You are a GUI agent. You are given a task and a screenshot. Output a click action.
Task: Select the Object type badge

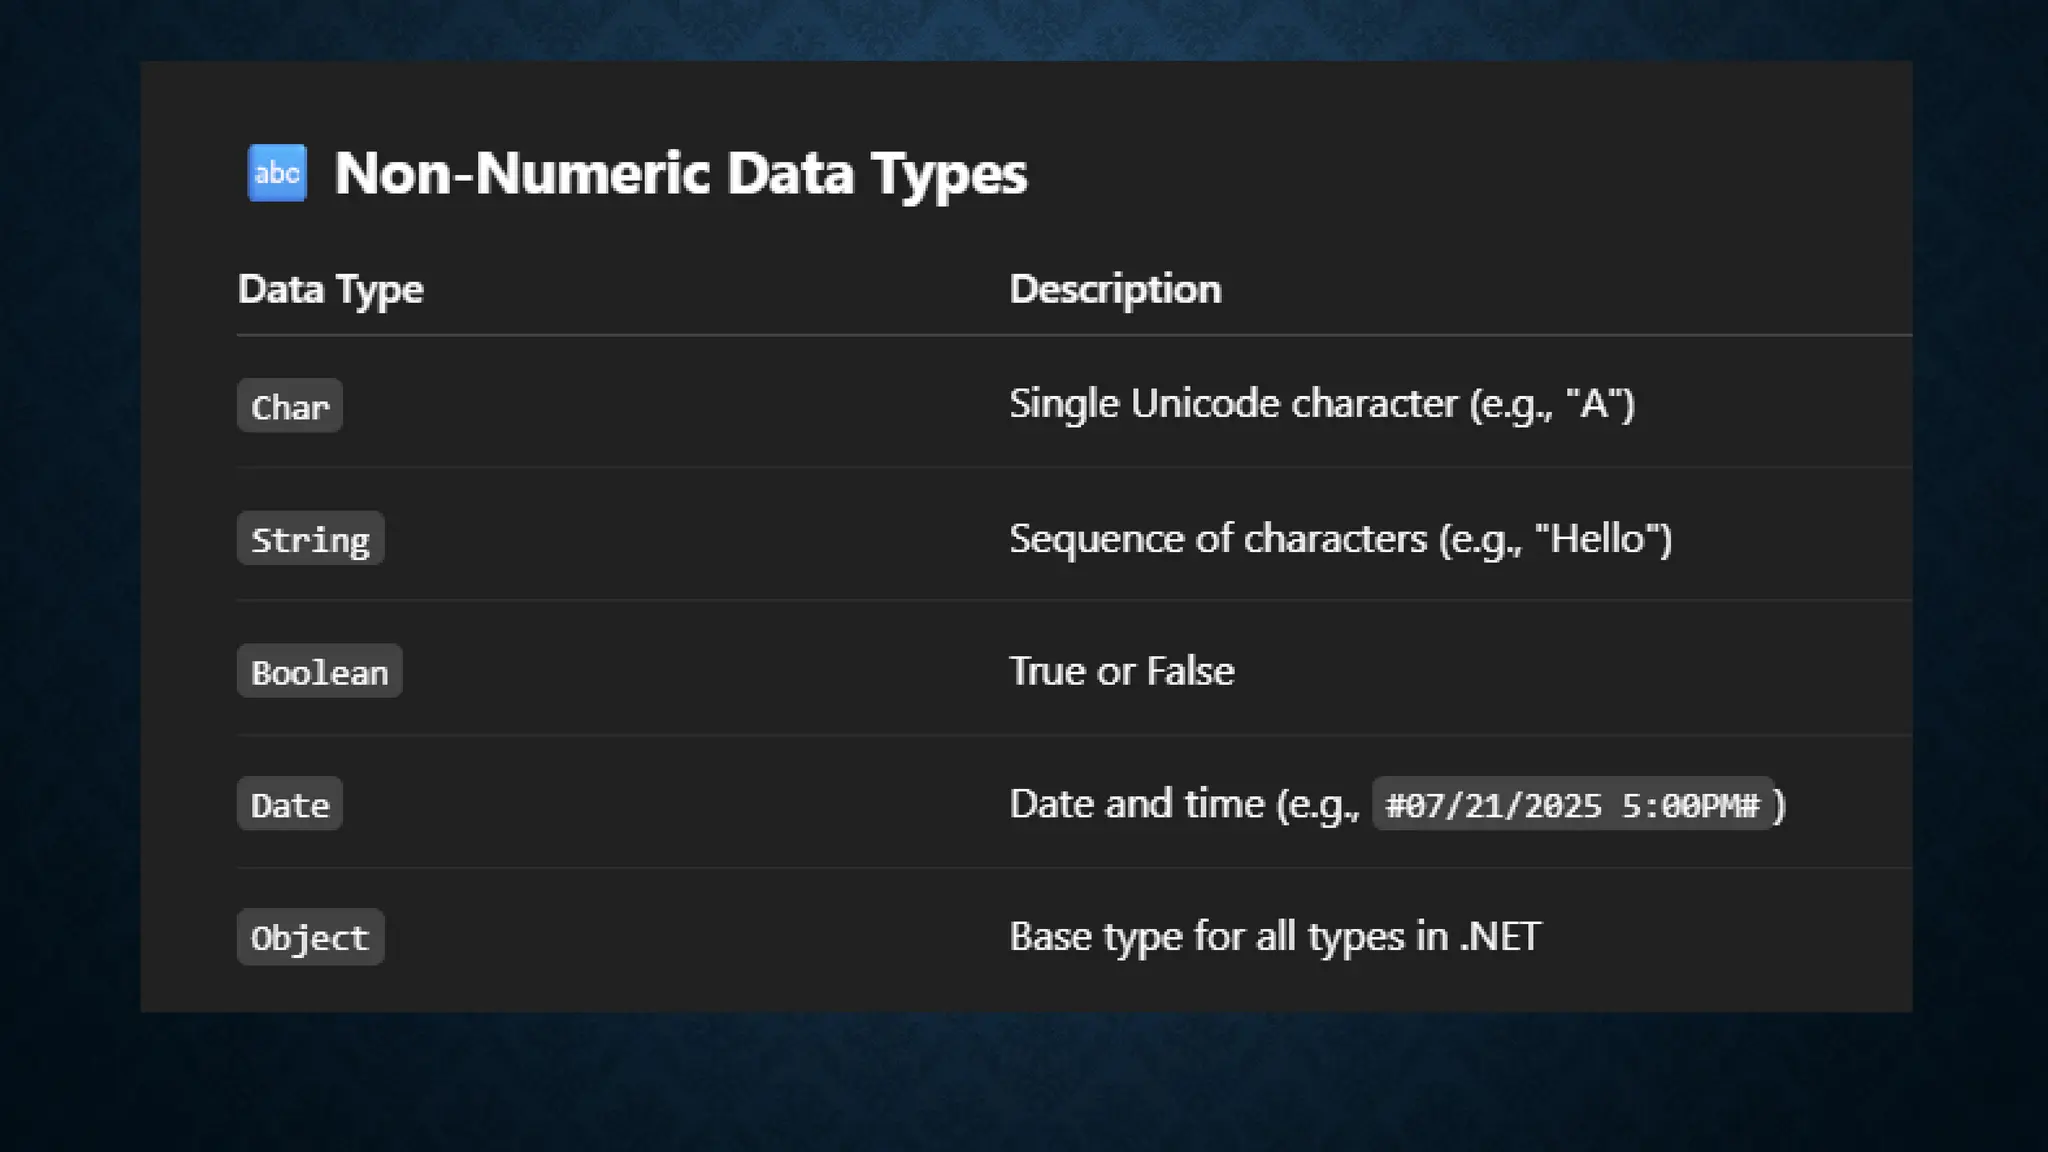(x=310, y=937)
